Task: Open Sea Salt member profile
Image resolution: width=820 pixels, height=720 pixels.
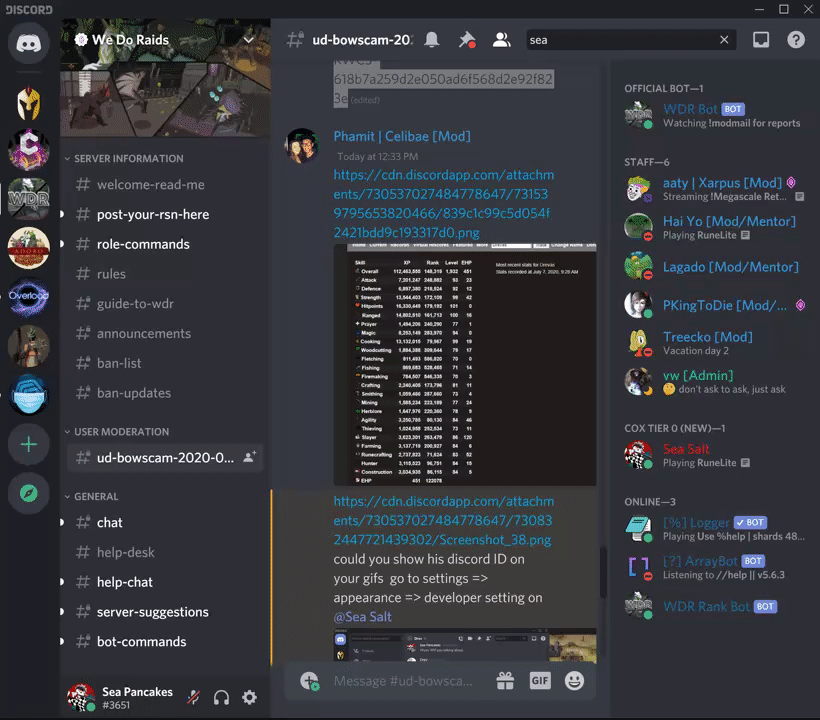Action: coord(716,455)
